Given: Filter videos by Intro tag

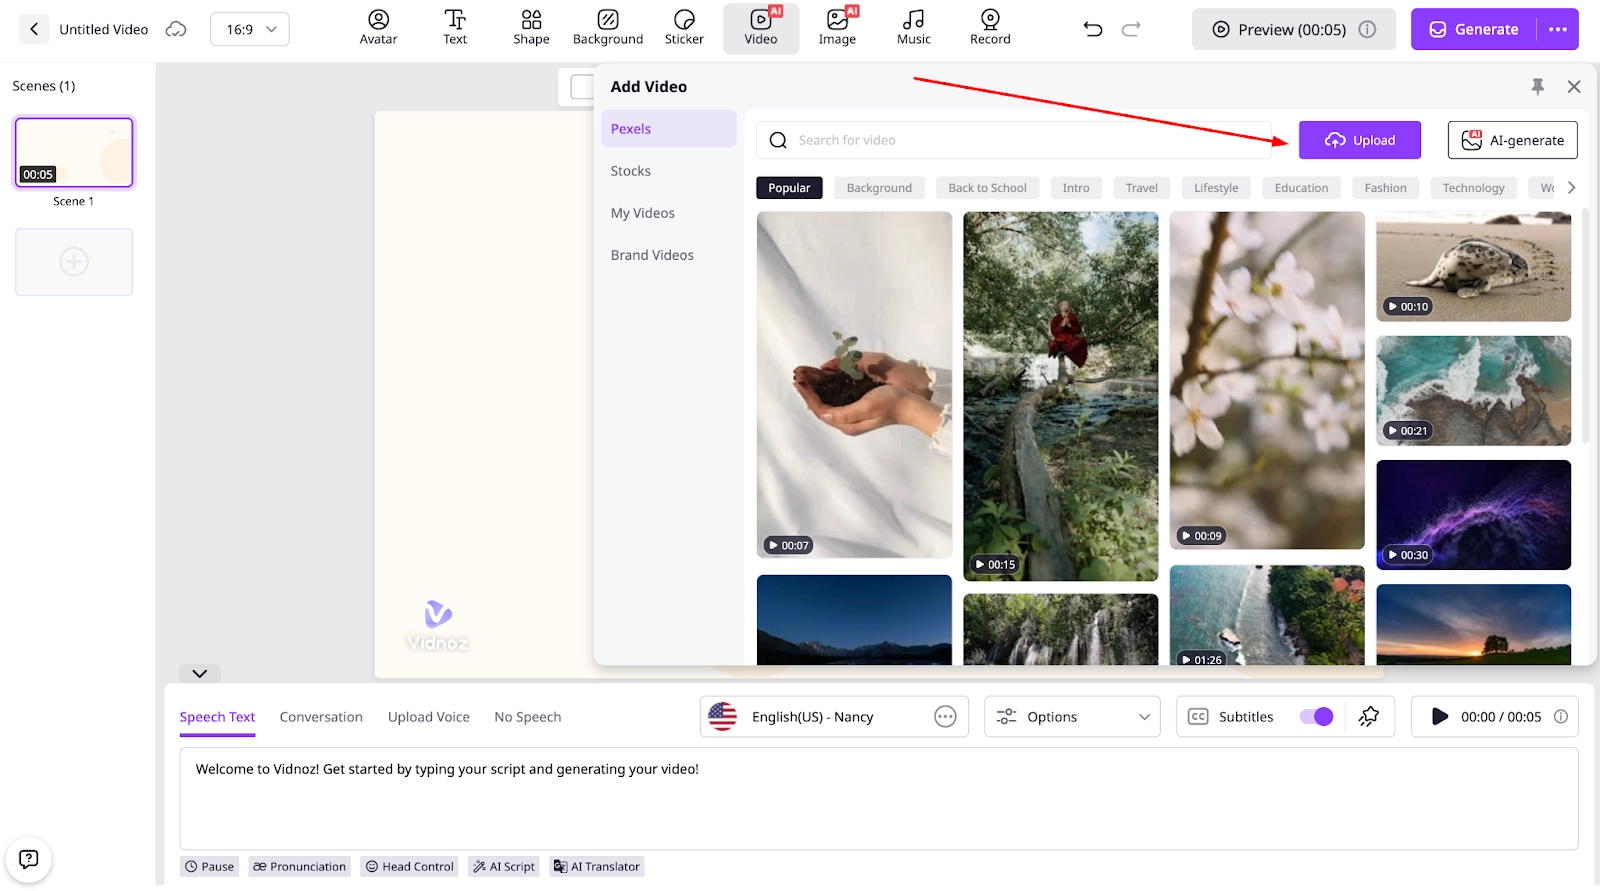Looking at the screenshot, I should pos(1076,188).
